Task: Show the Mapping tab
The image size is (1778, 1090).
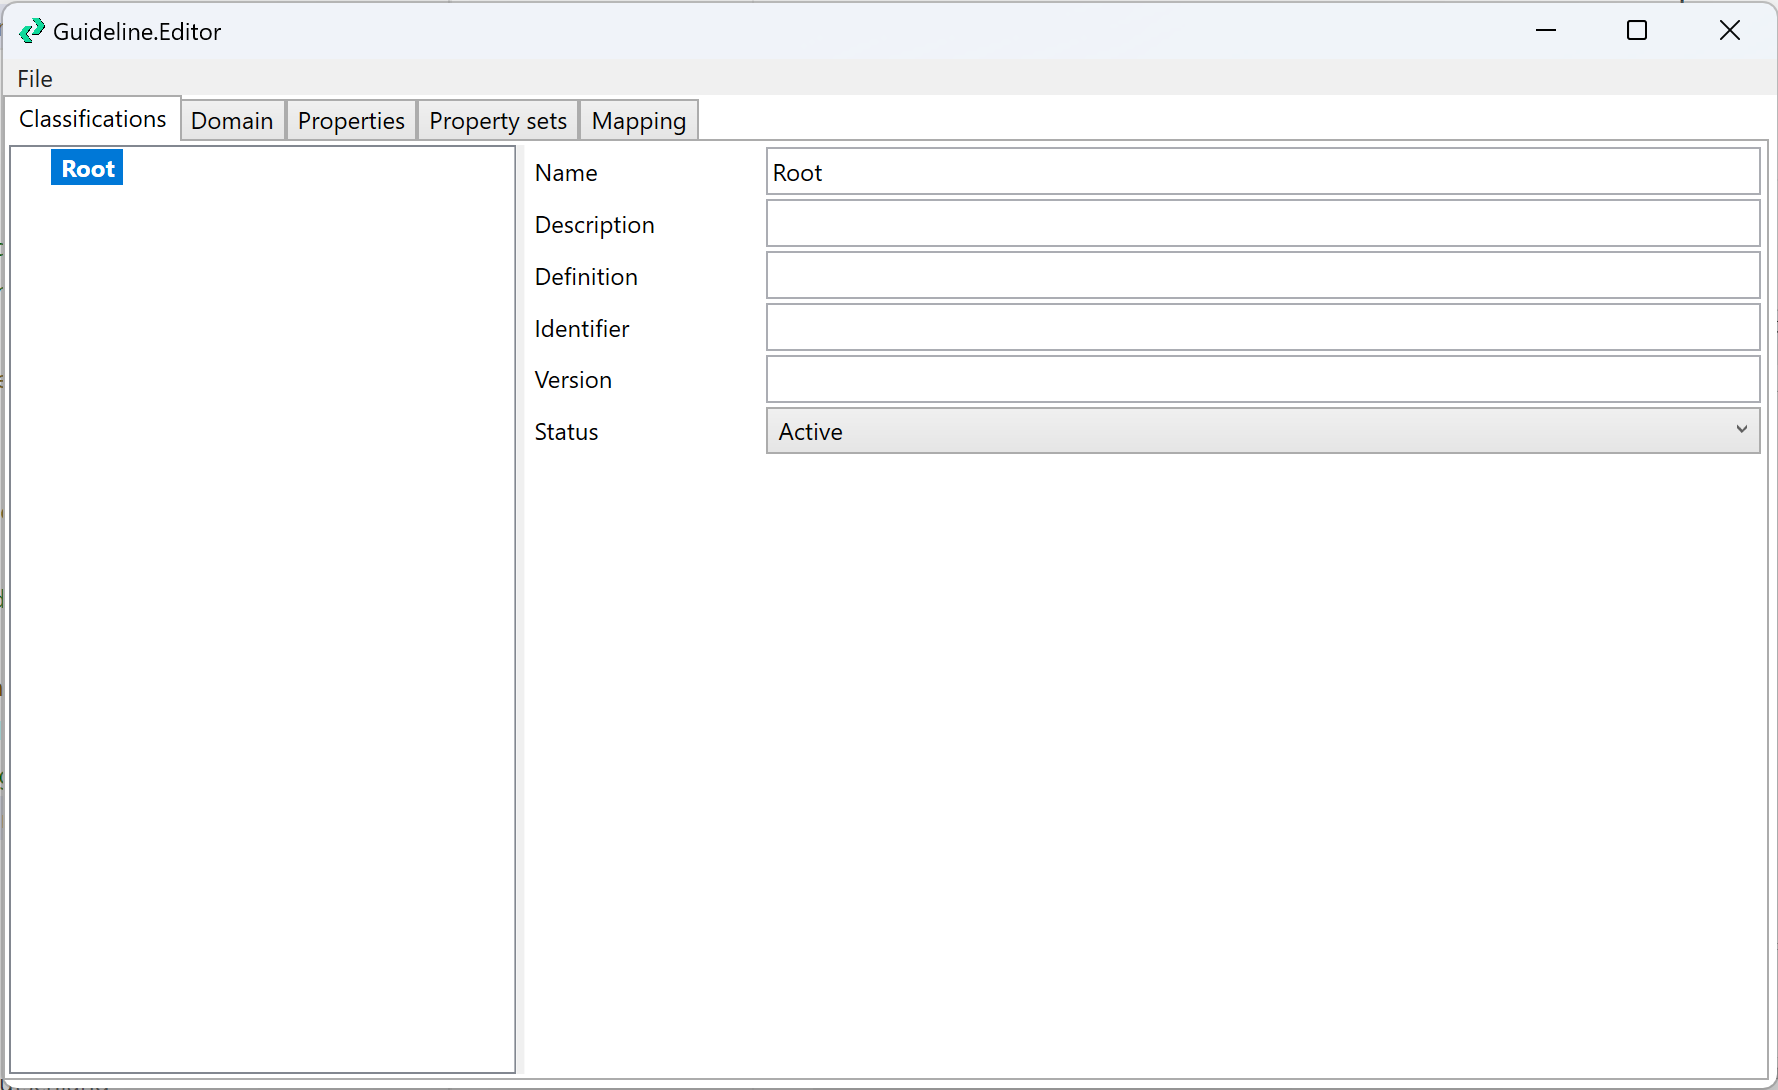Action: pos(638,121)
